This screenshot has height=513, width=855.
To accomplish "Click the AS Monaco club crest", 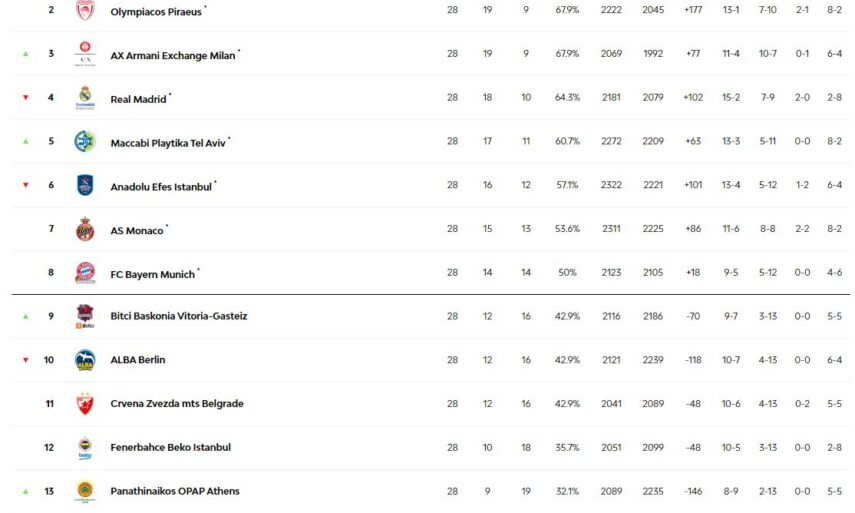I will point(85,229).
